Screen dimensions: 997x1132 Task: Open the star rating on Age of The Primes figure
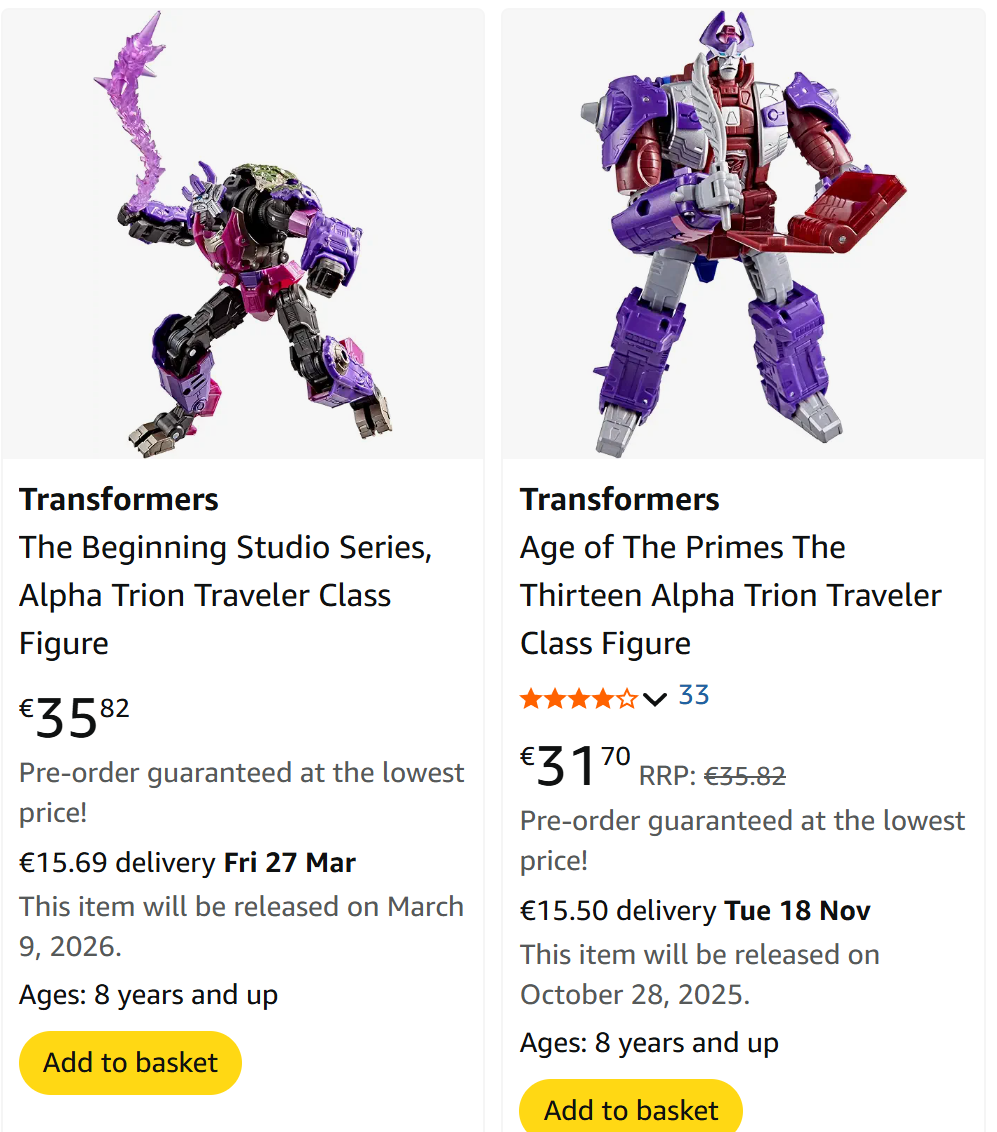tap(578, 698)
